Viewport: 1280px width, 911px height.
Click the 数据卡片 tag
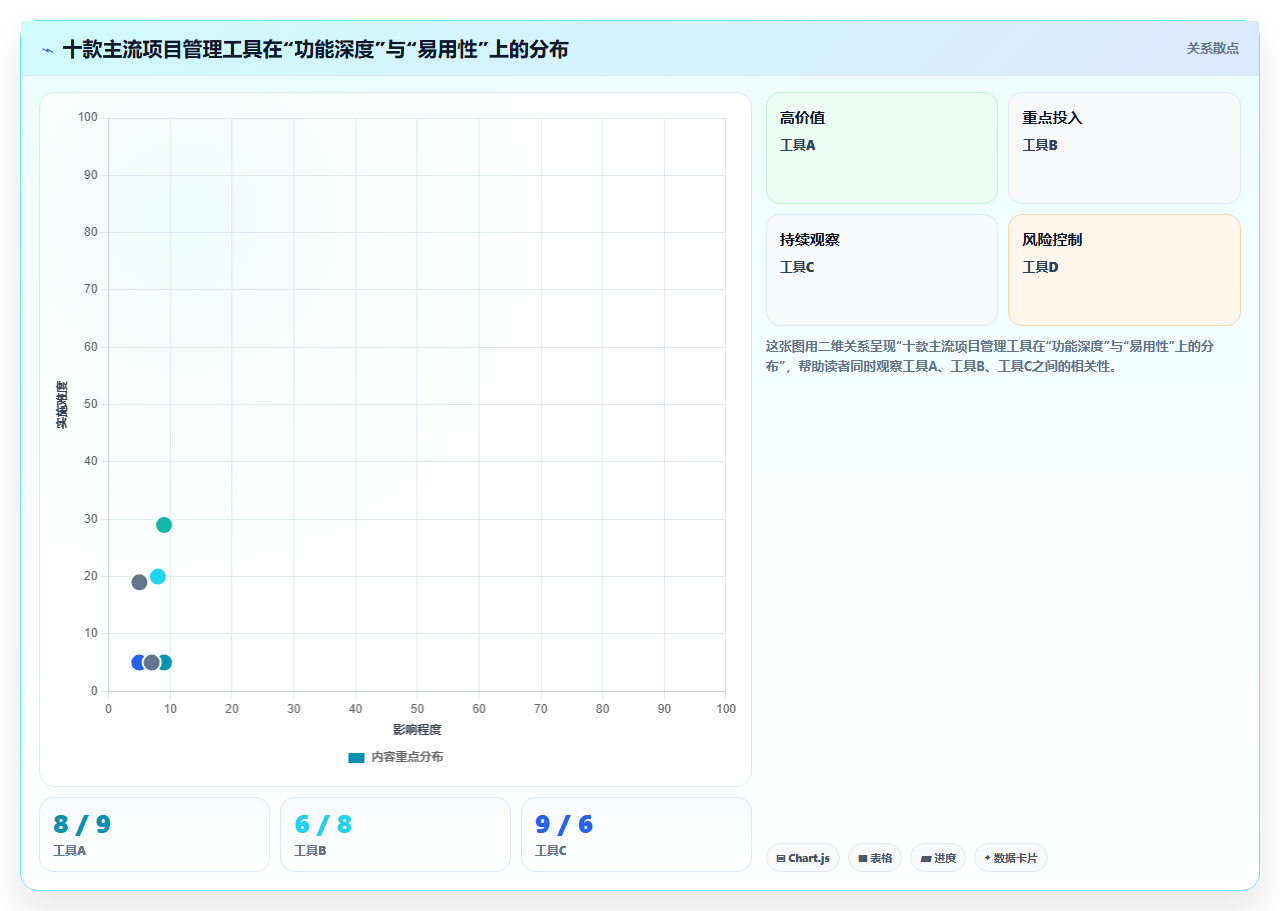pyautogui.click(x=1011, y=858)
